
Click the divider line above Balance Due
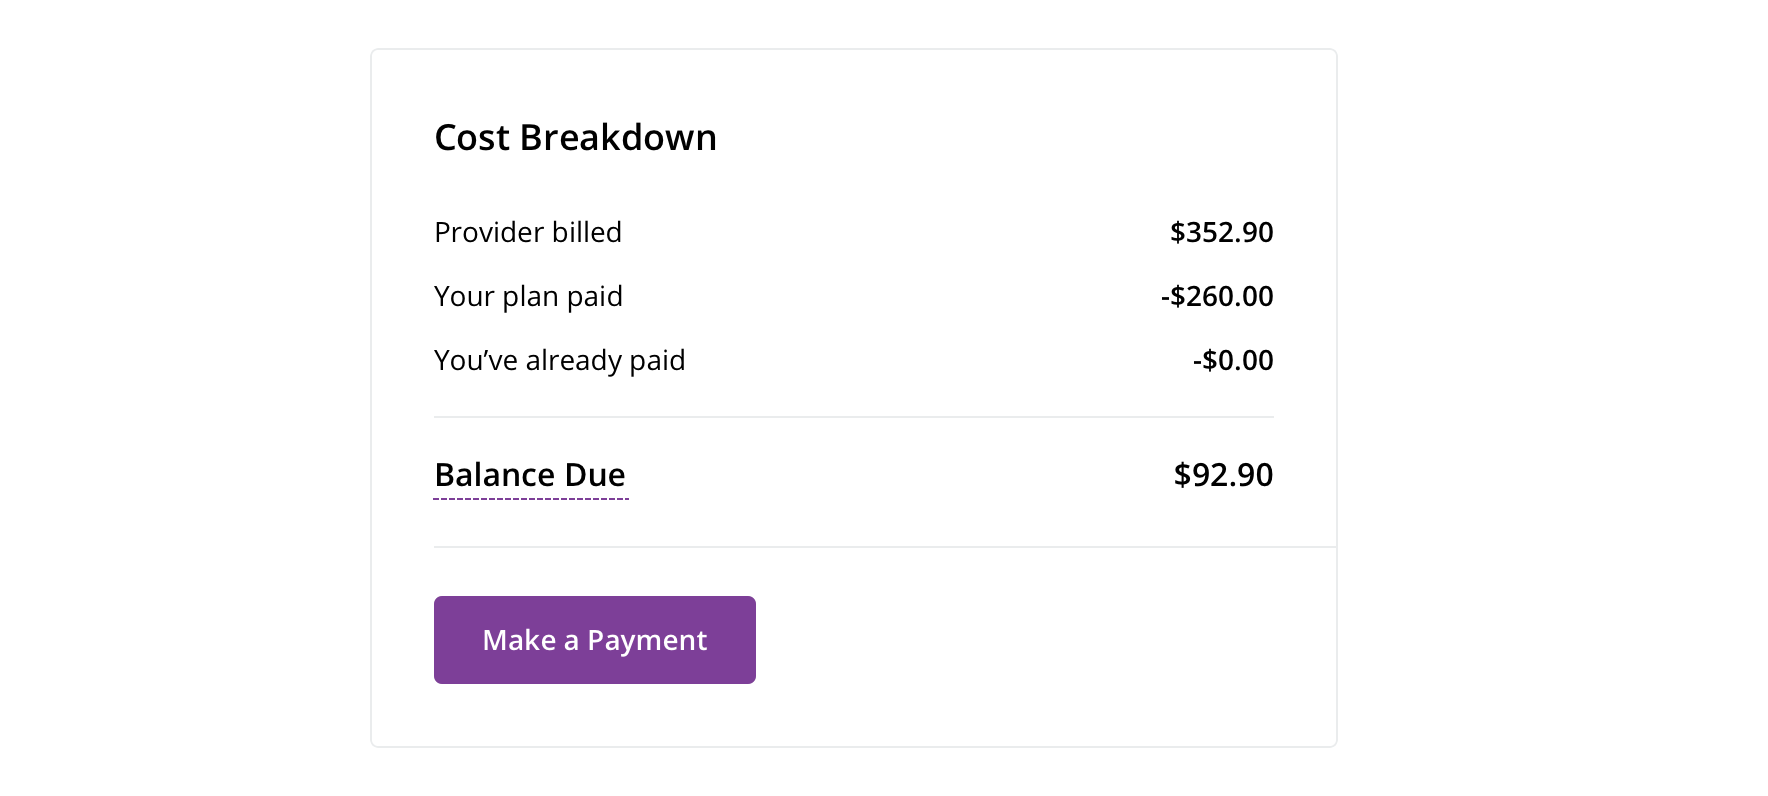pyautogui.click(x=853, y=417)
